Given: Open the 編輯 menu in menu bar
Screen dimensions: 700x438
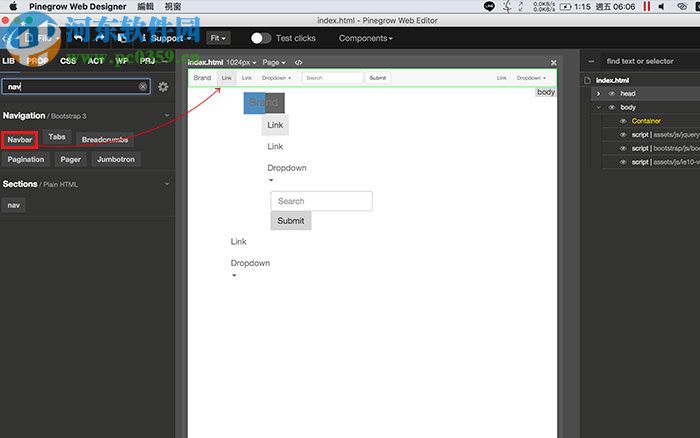Looking at the screenshot, I should click(145, 6).
